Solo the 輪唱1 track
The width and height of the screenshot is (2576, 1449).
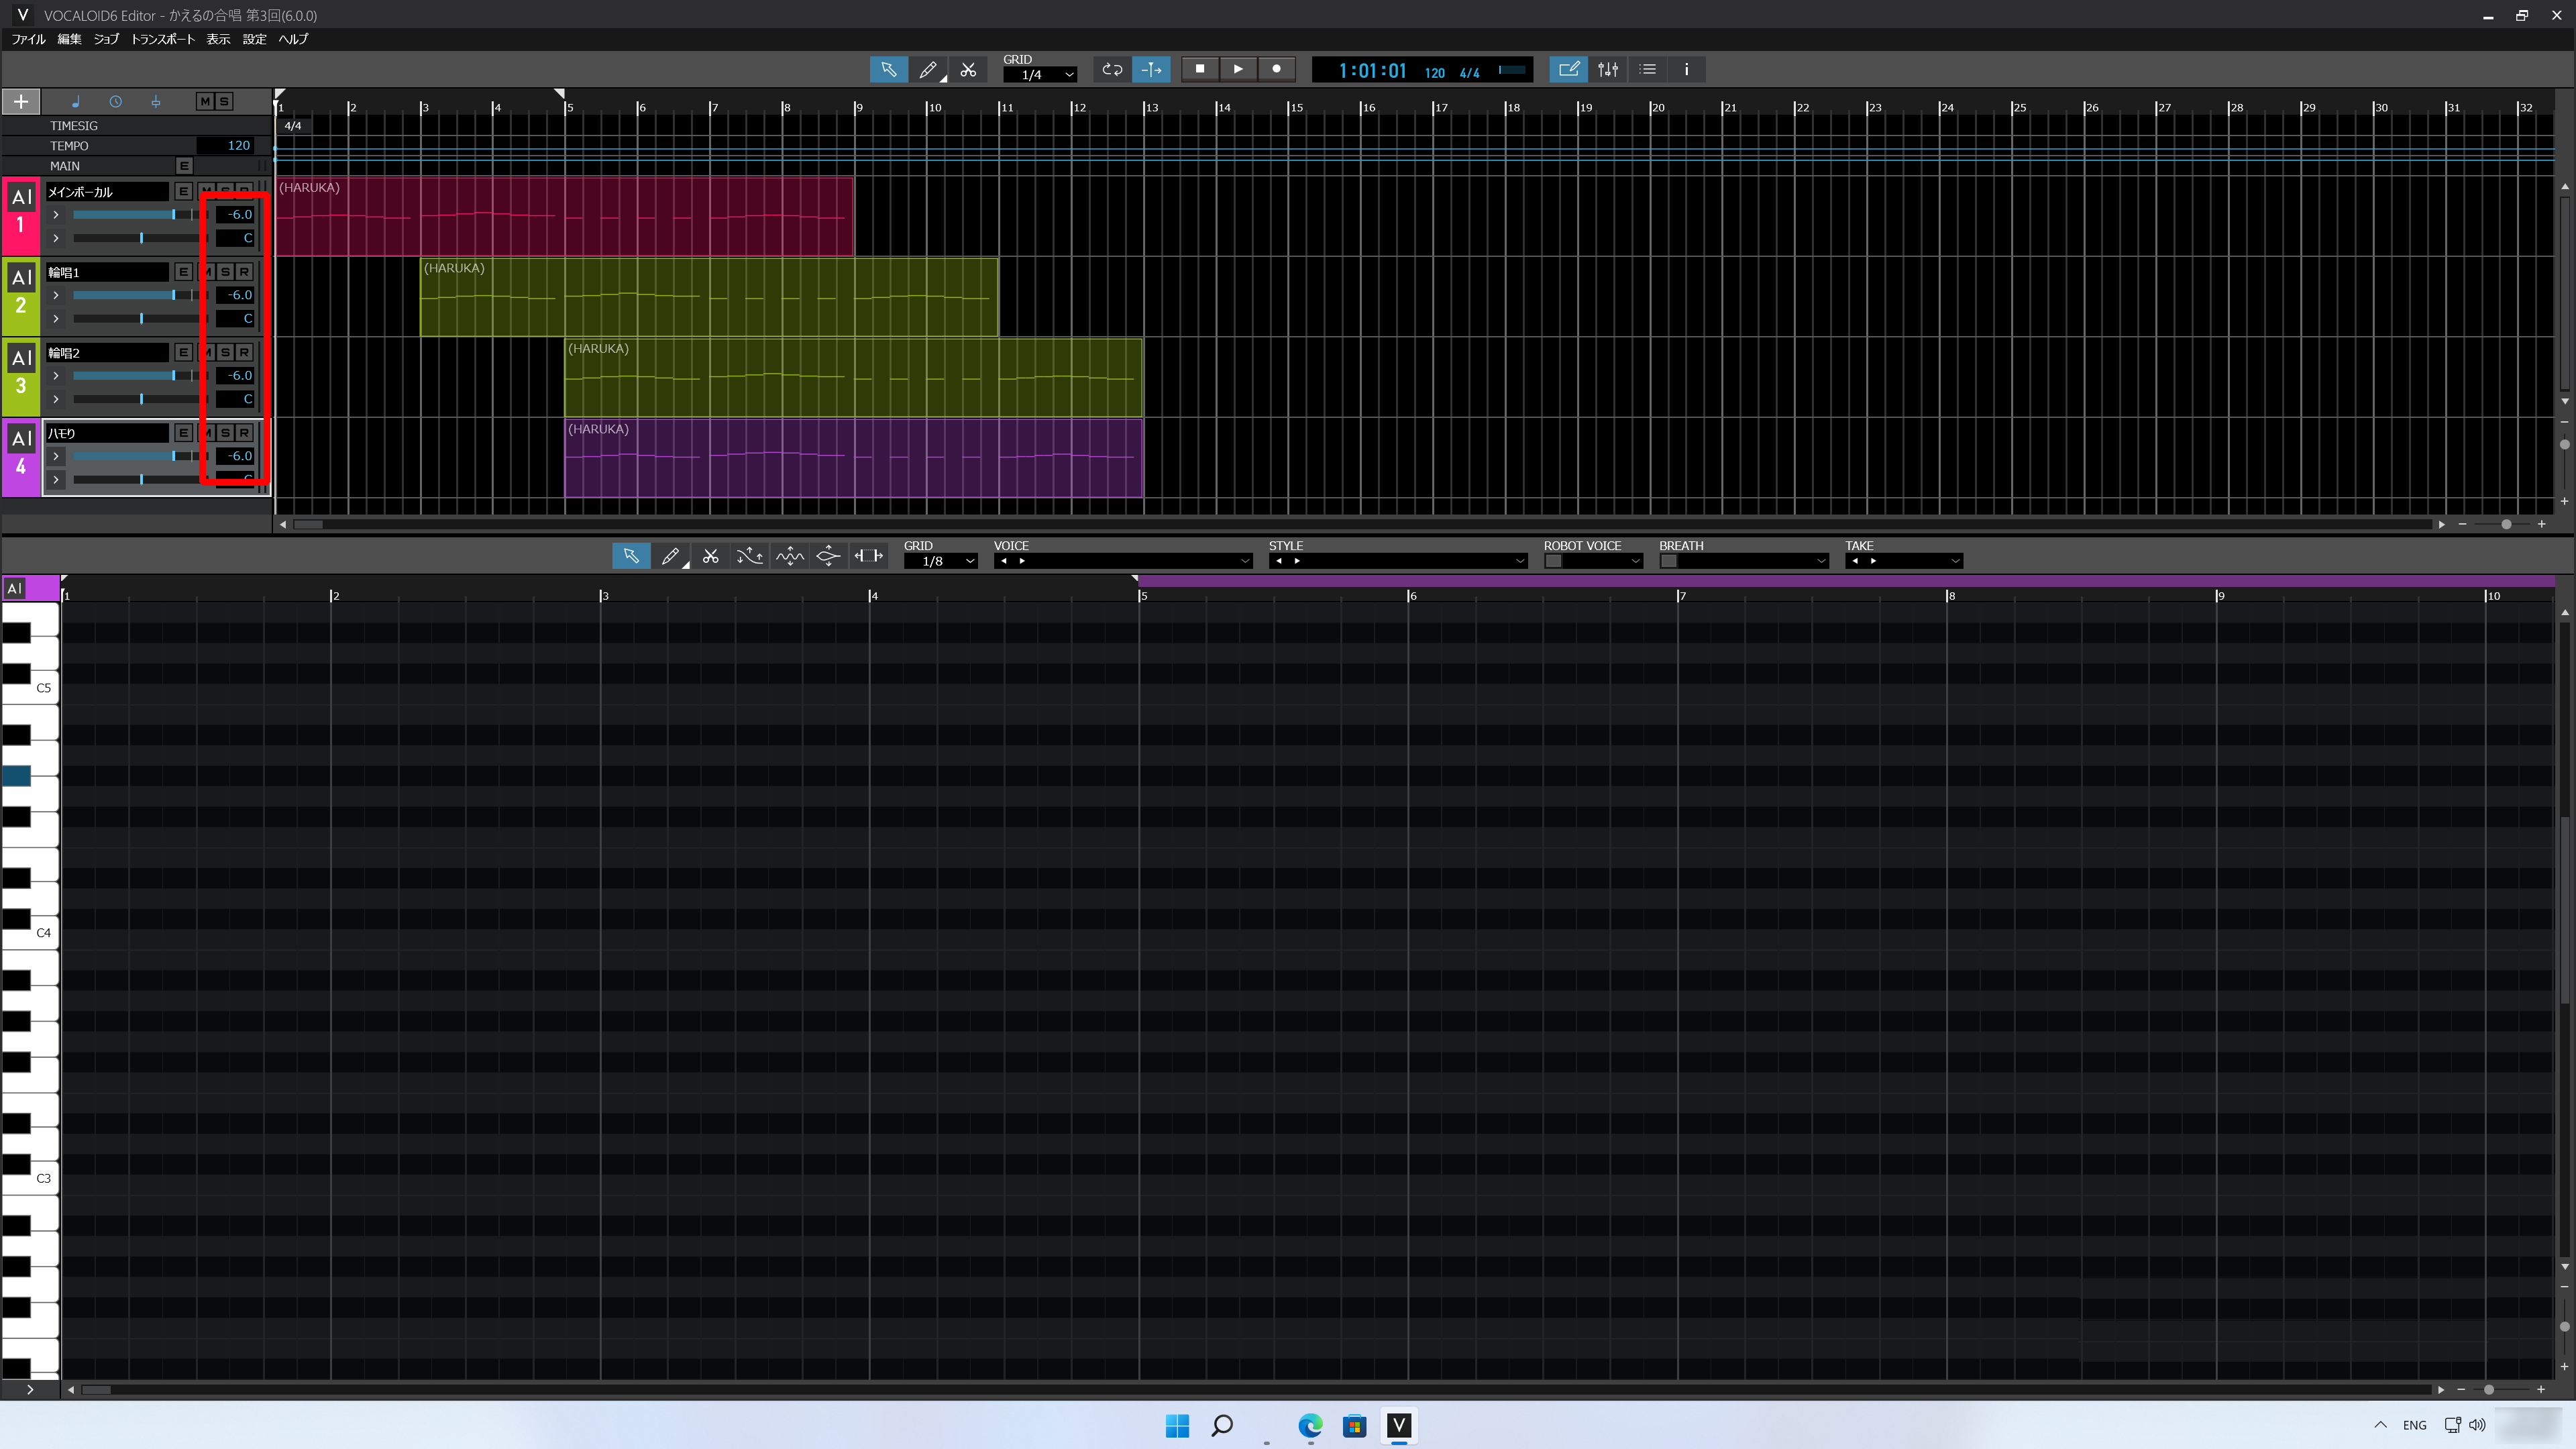(x=226, y=272)
